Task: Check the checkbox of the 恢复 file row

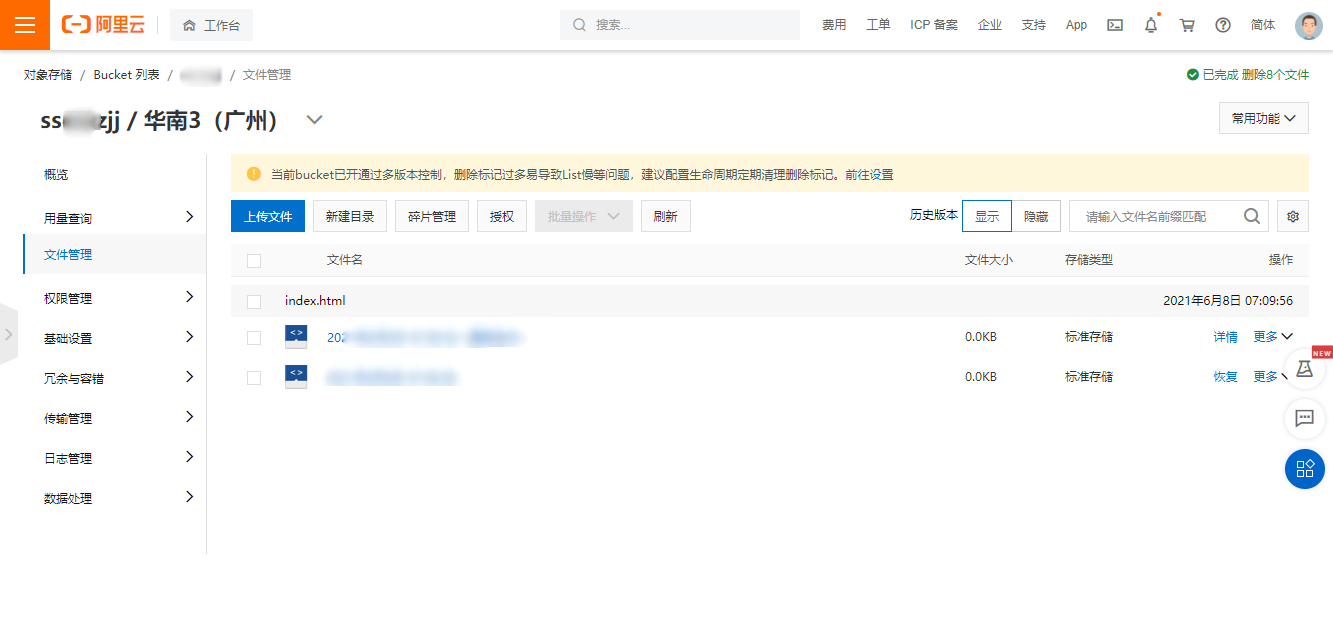Action: pos(254,377)
